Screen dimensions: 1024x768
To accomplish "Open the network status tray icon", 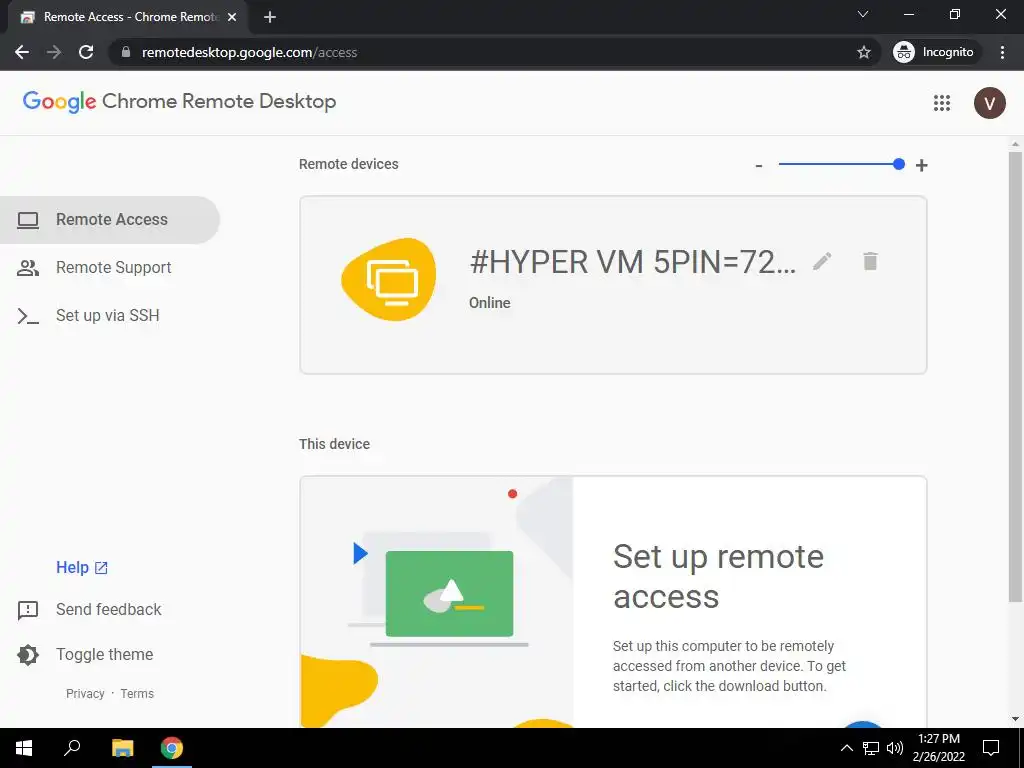I will tap(871, 748).
